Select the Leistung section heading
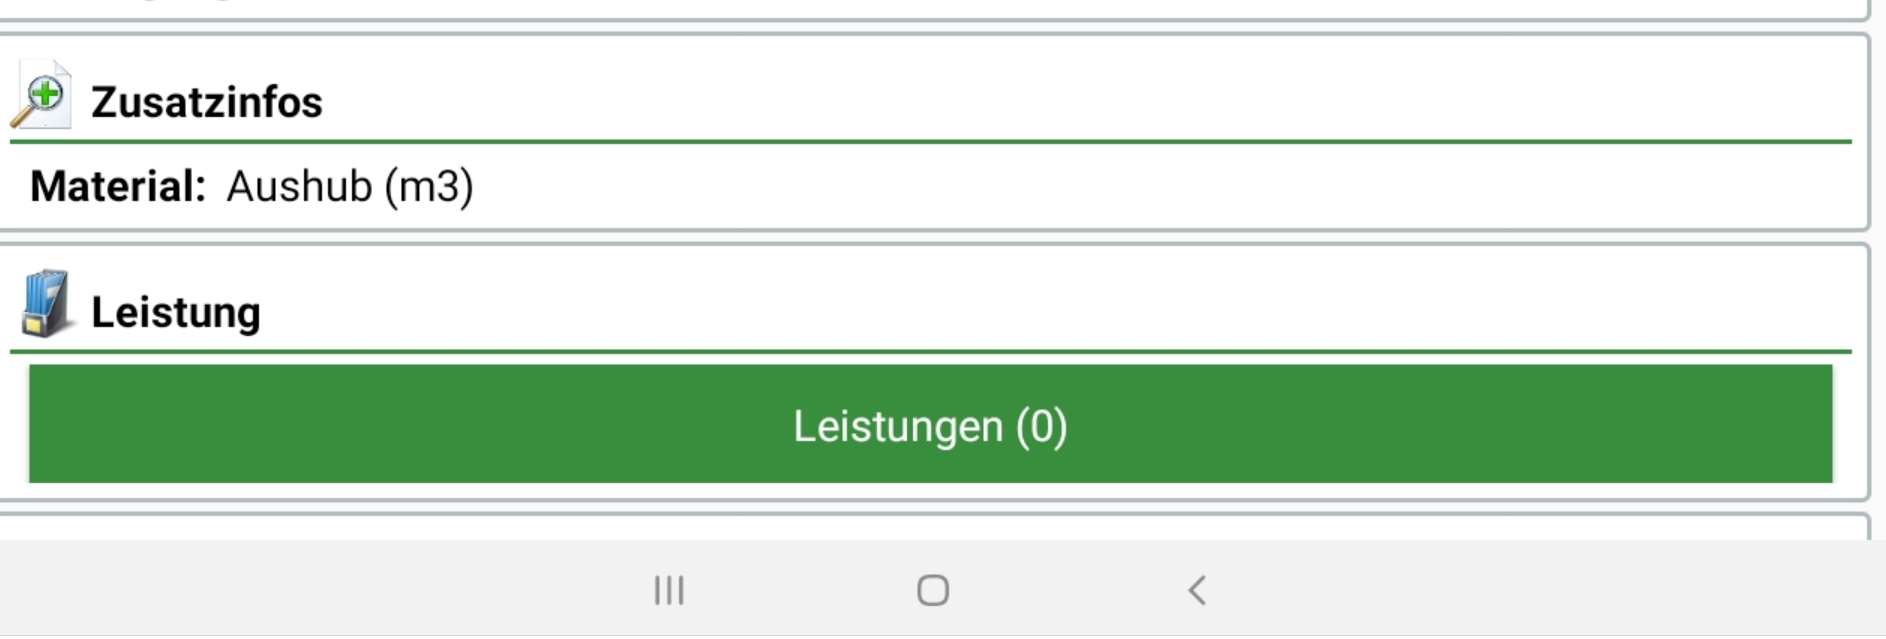 [x=176, y=312]
